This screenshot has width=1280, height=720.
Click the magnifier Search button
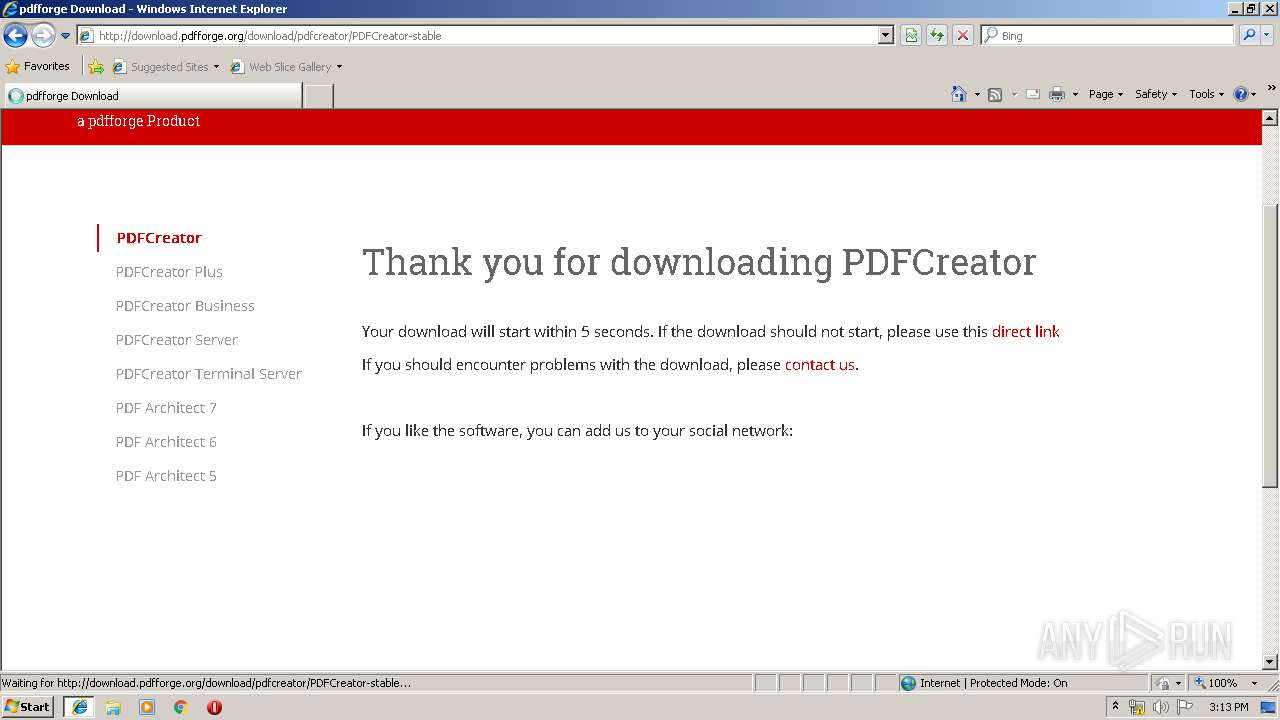click(1248, 36)
